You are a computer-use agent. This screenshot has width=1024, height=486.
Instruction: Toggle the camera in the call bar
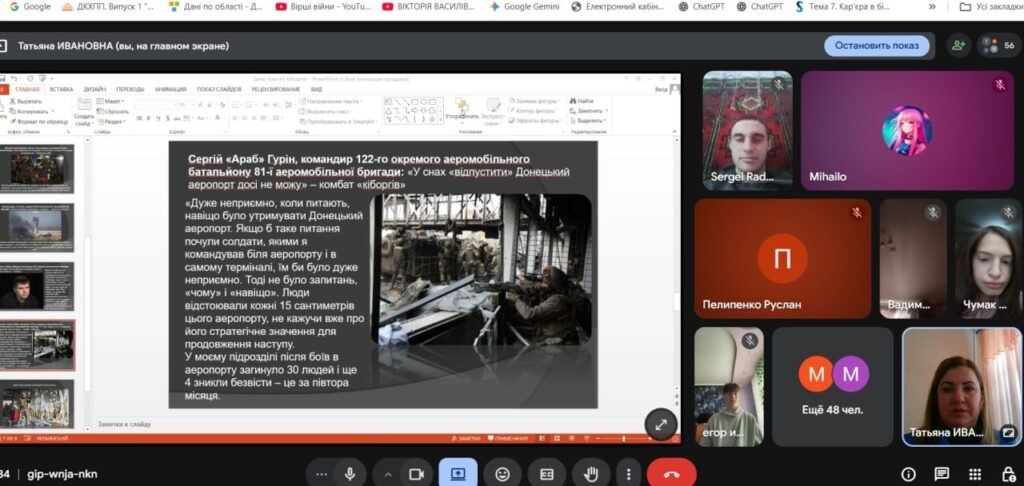pos(414,473)
